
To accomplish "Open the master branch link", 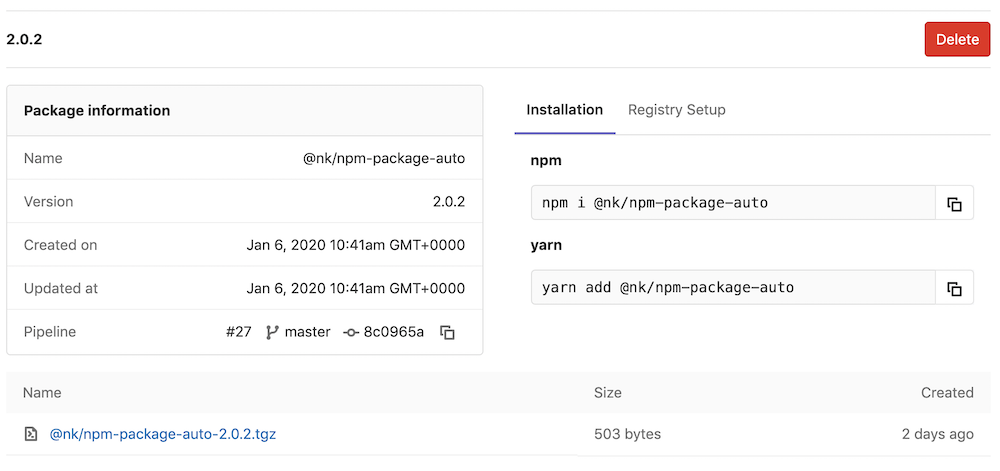I will click(307, 332).
